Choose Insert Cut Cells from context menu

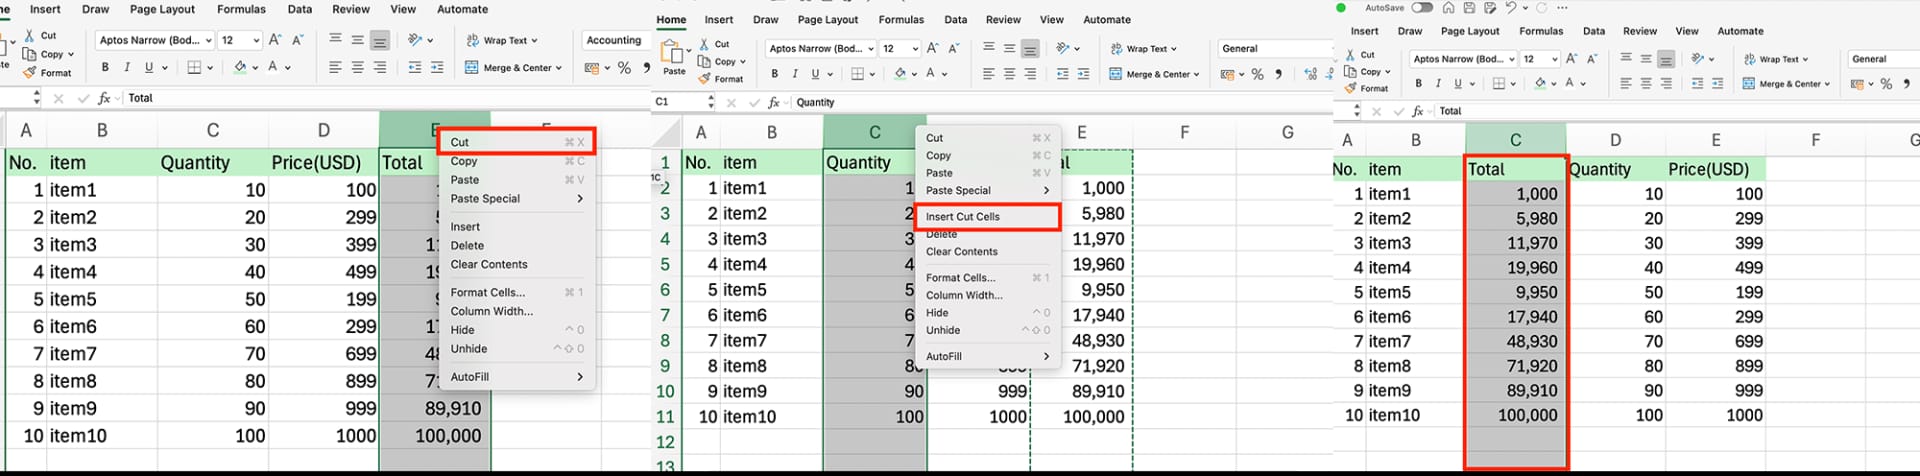[x=962, y=217]
